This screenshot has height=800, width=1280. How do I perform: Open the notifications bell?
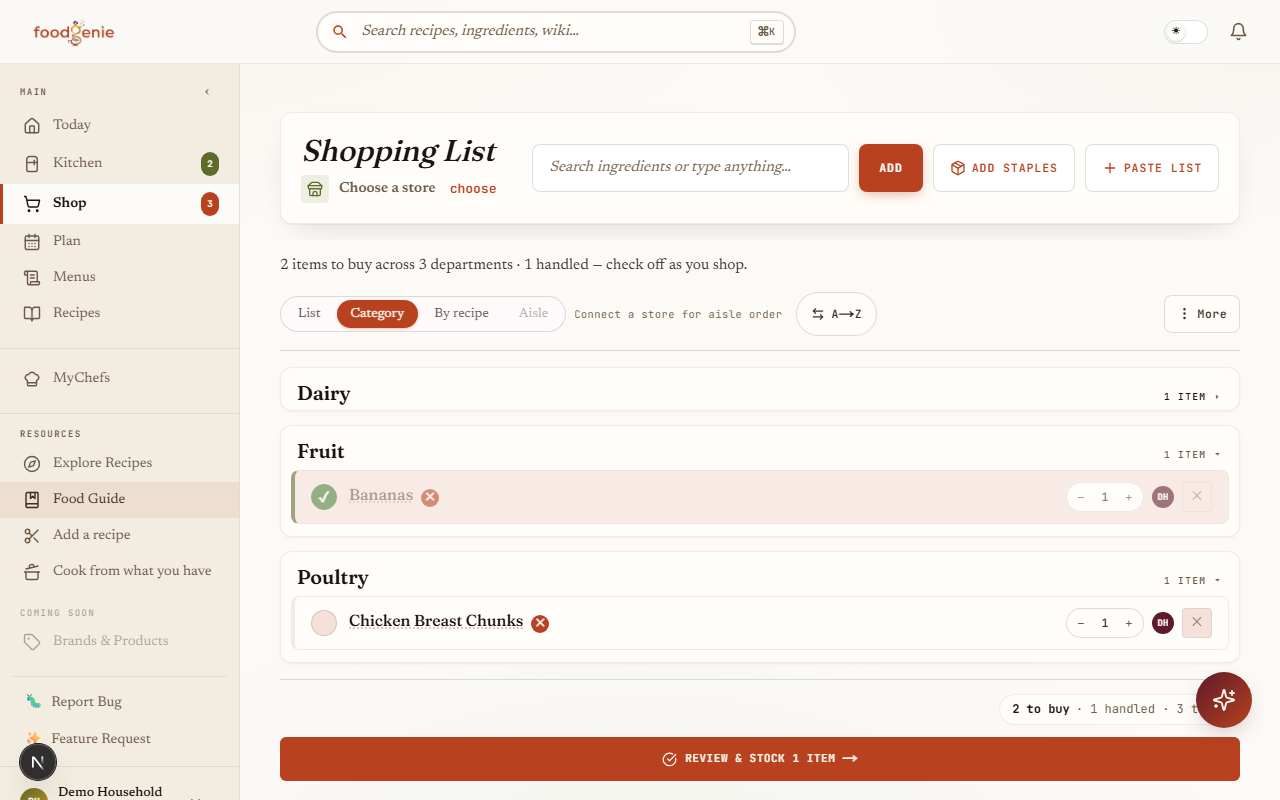[x=1238, y=32]
